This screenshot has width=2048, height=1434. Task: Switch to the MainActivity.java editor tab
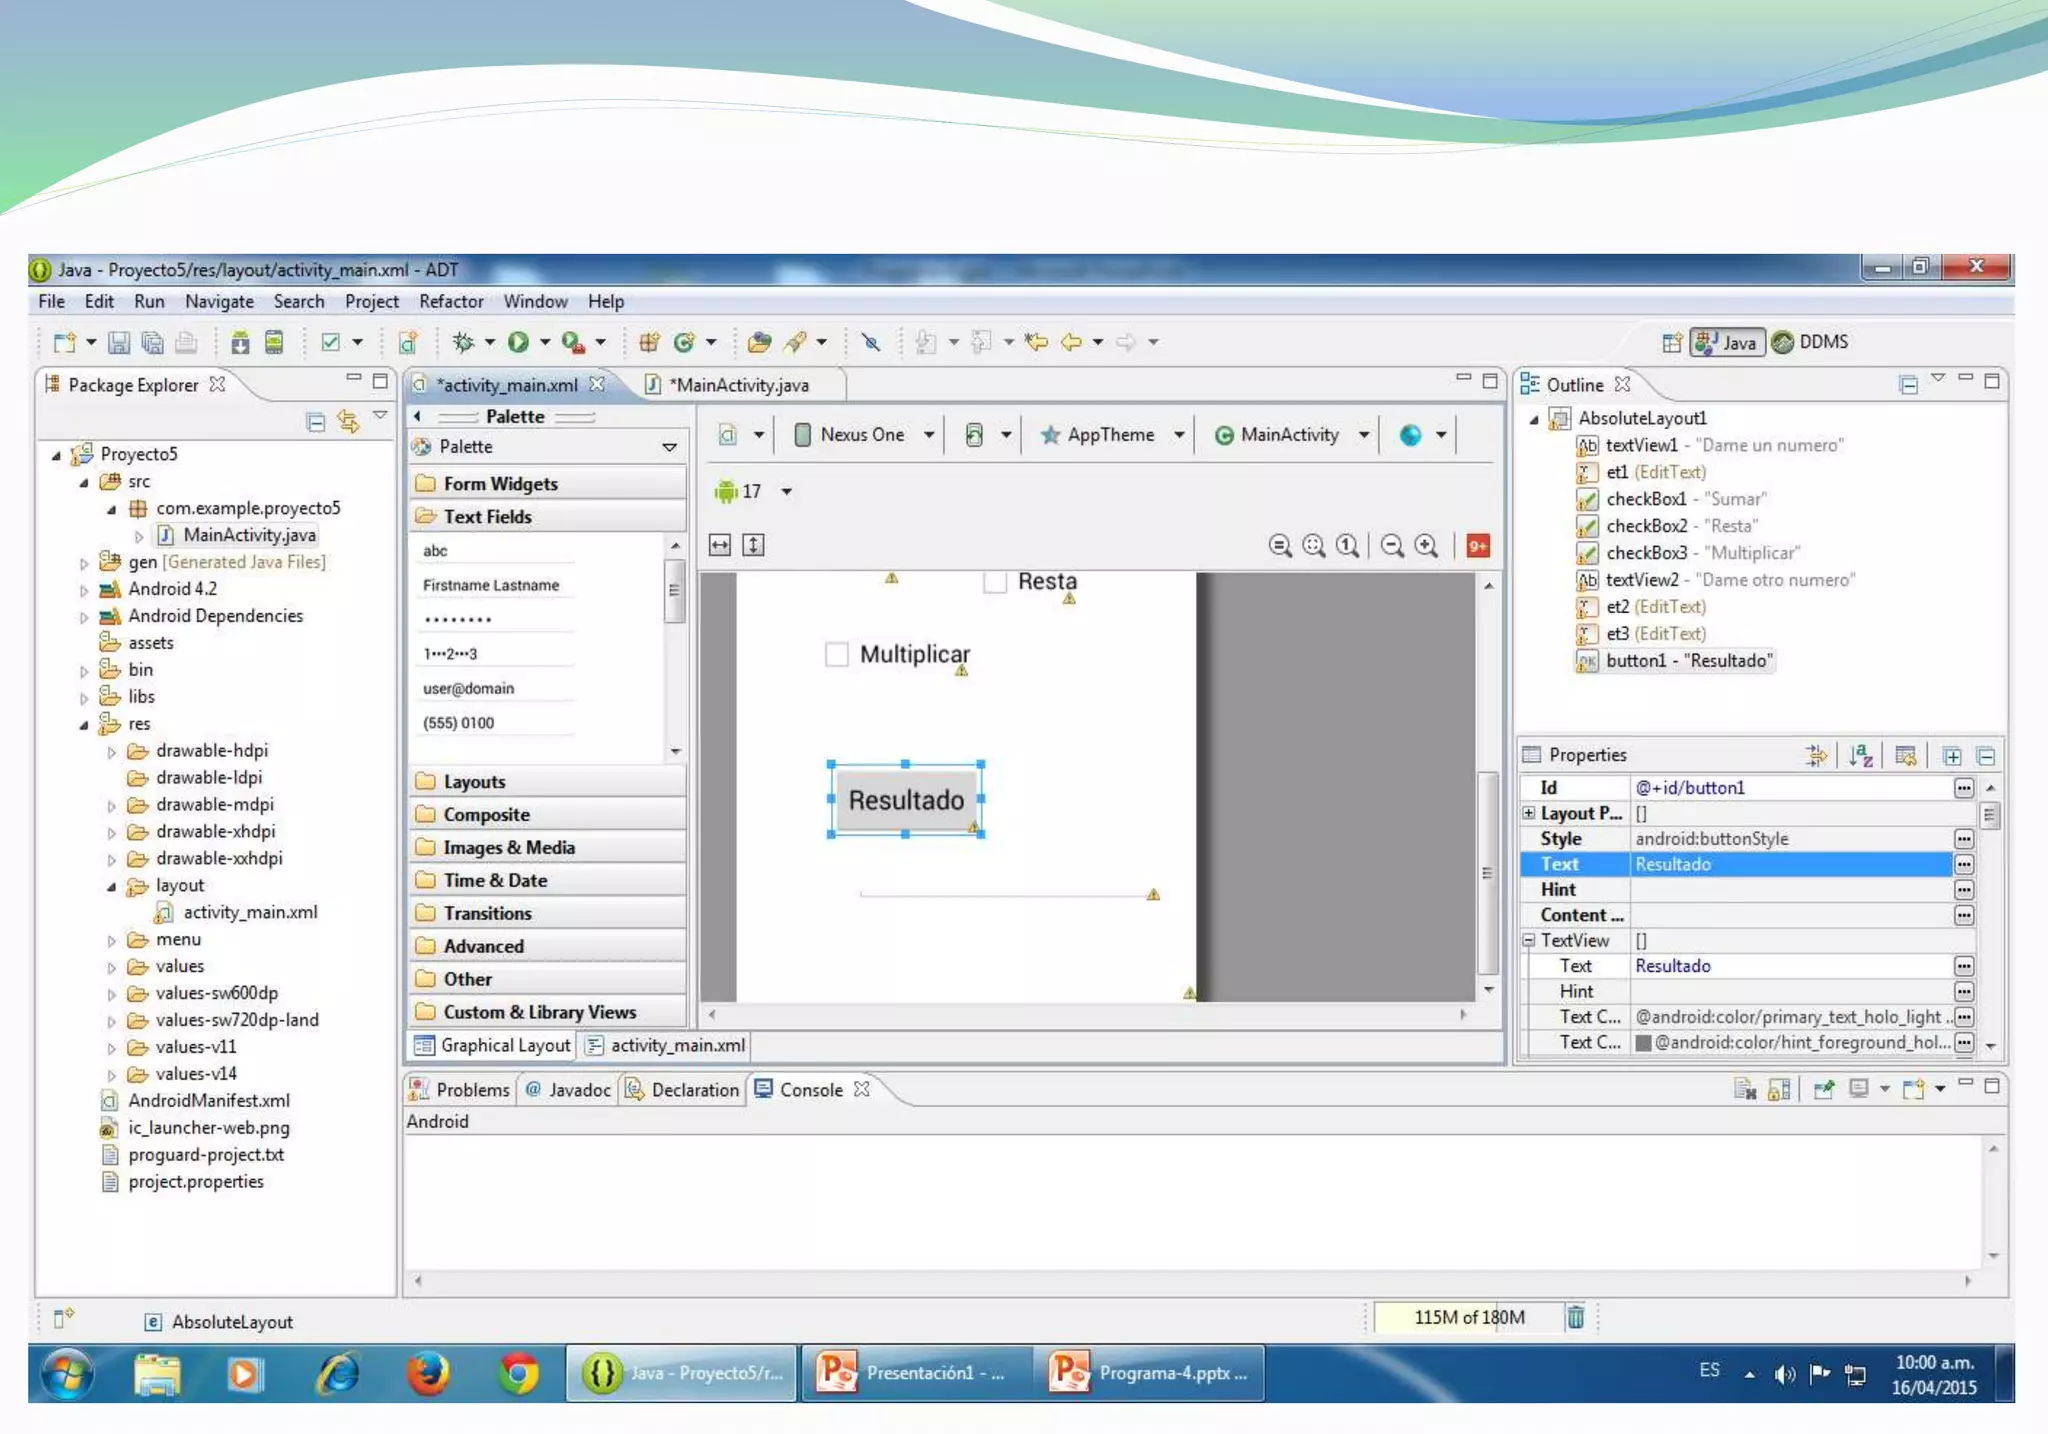(740, 385)
